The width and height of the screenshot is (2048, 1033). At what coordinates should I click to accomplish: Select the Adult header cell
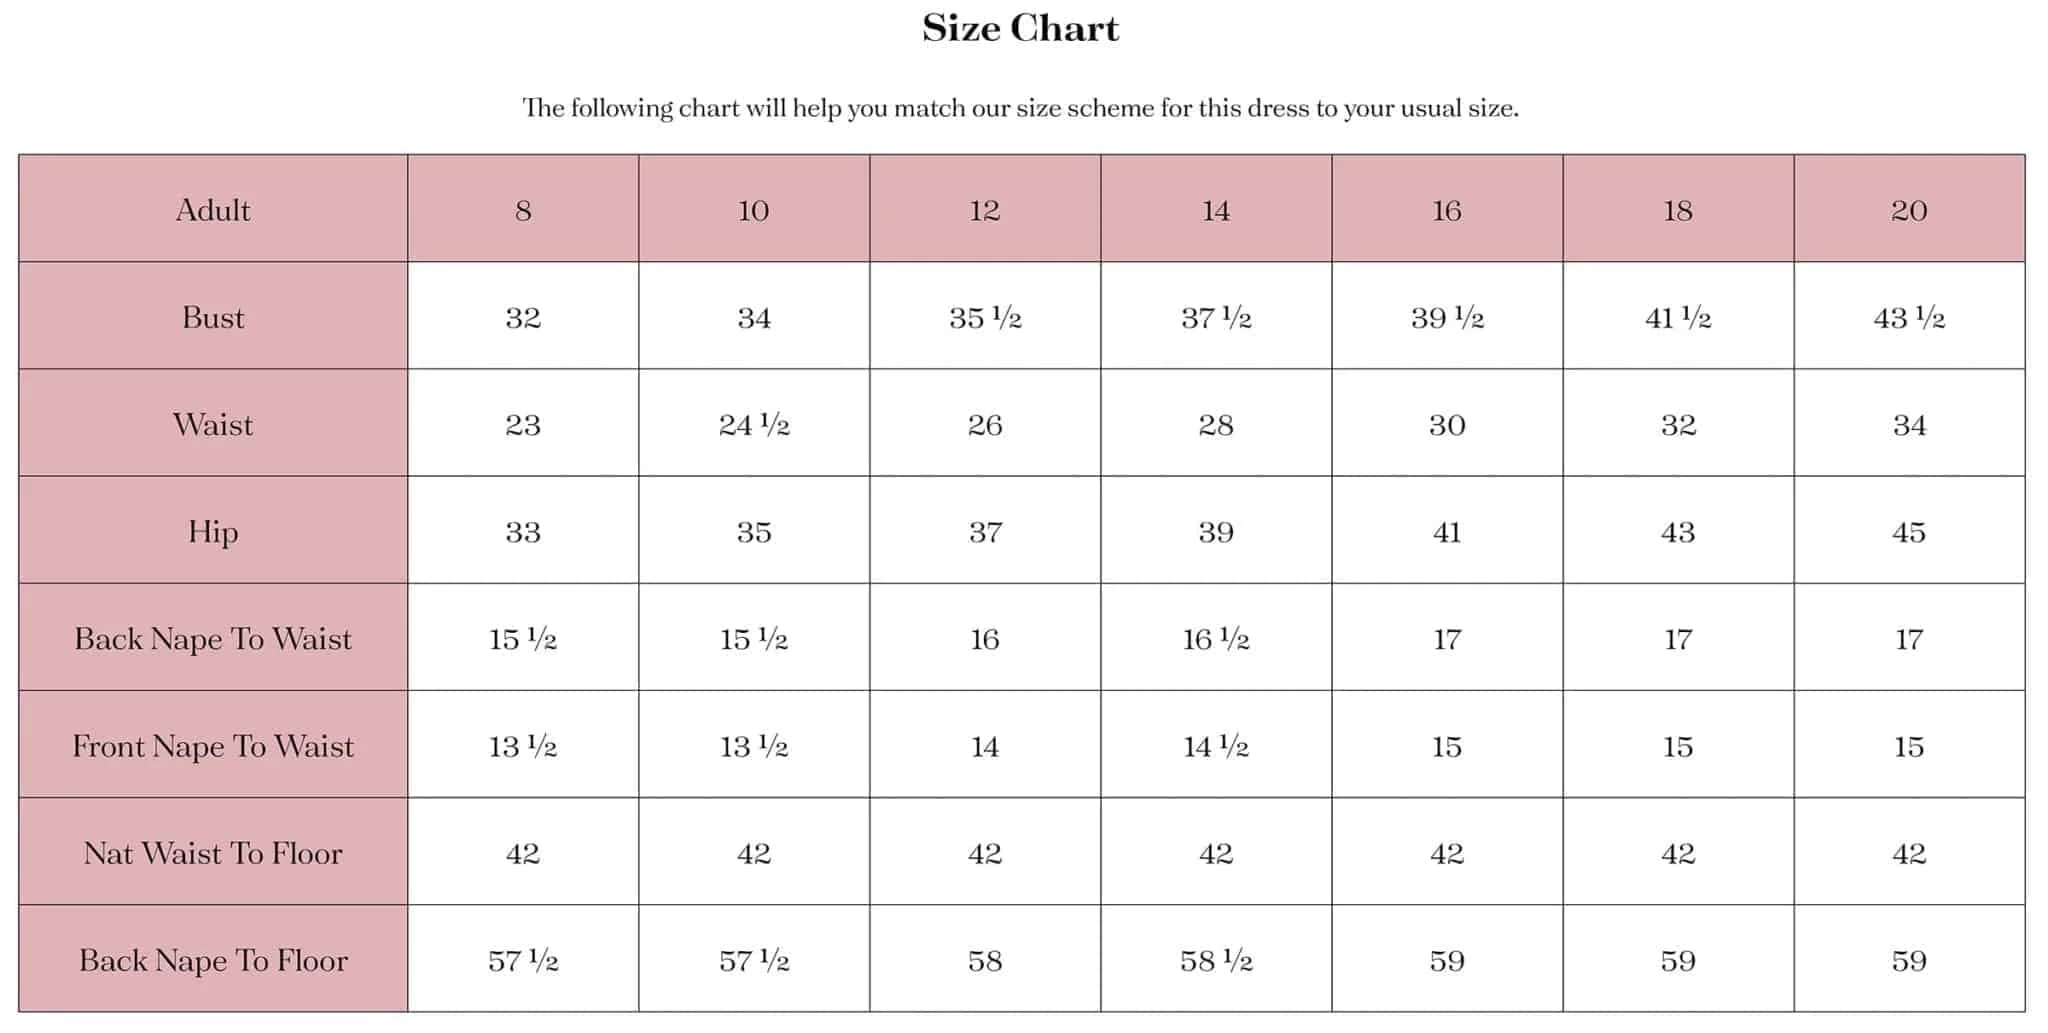213,209
